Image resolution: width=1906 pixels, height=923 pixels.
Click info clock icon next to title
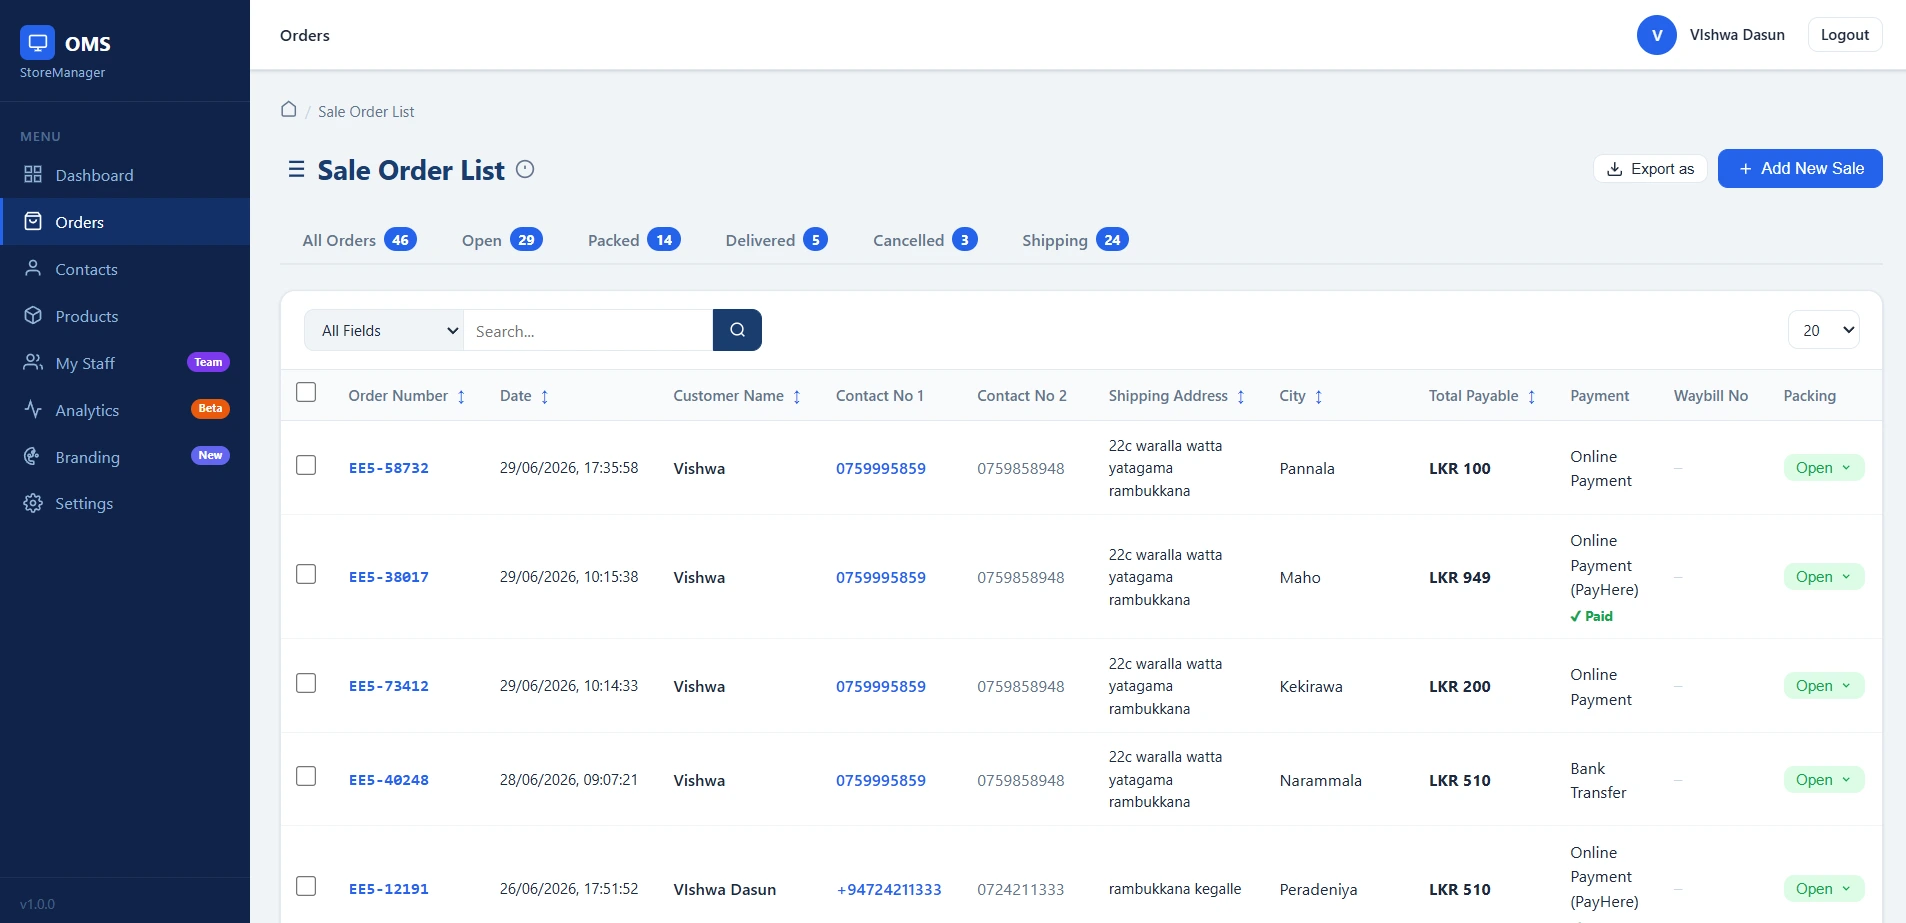(525, 169)
